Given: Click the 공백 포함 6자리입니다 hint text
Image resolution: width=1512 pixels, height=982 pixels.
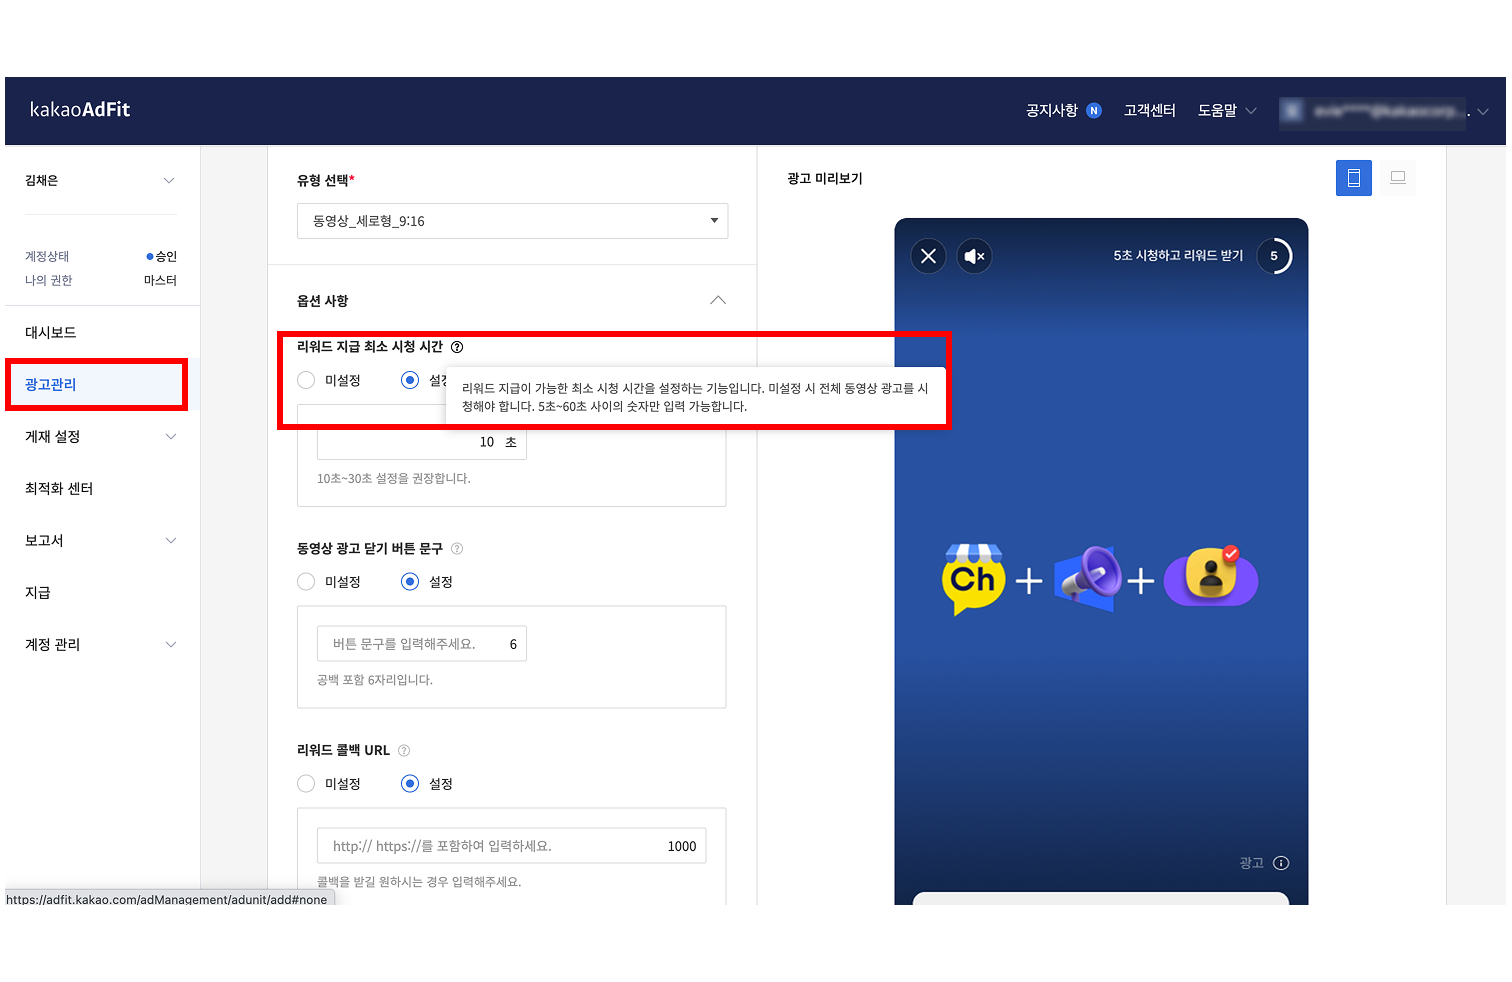Looking at the screenshot, I should tap(375, 680).
